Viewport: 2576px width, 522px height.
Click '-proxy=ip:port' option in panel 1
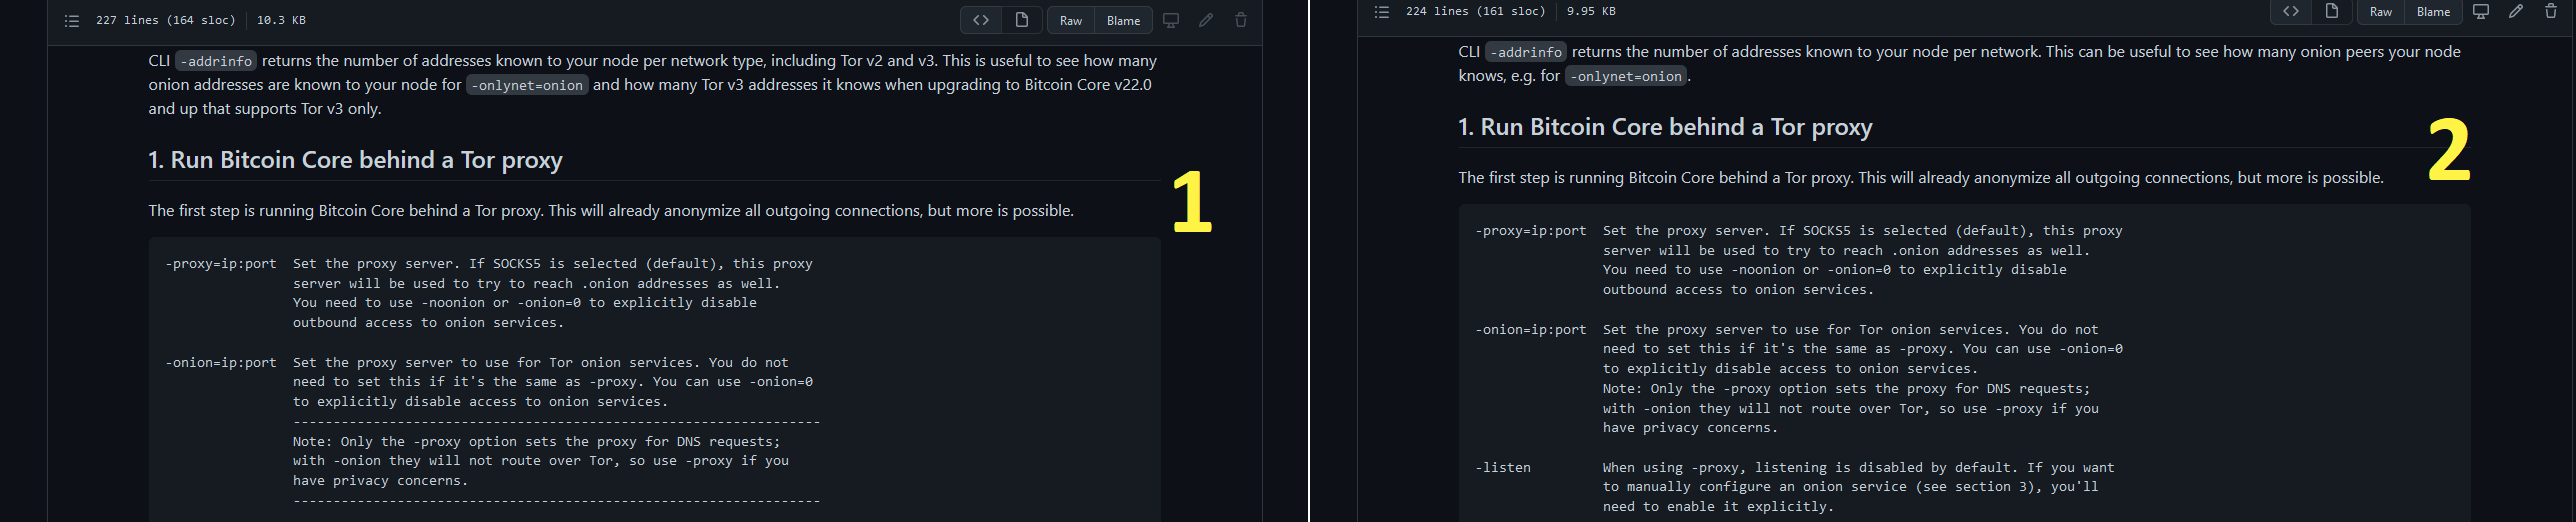pos(221,264)
